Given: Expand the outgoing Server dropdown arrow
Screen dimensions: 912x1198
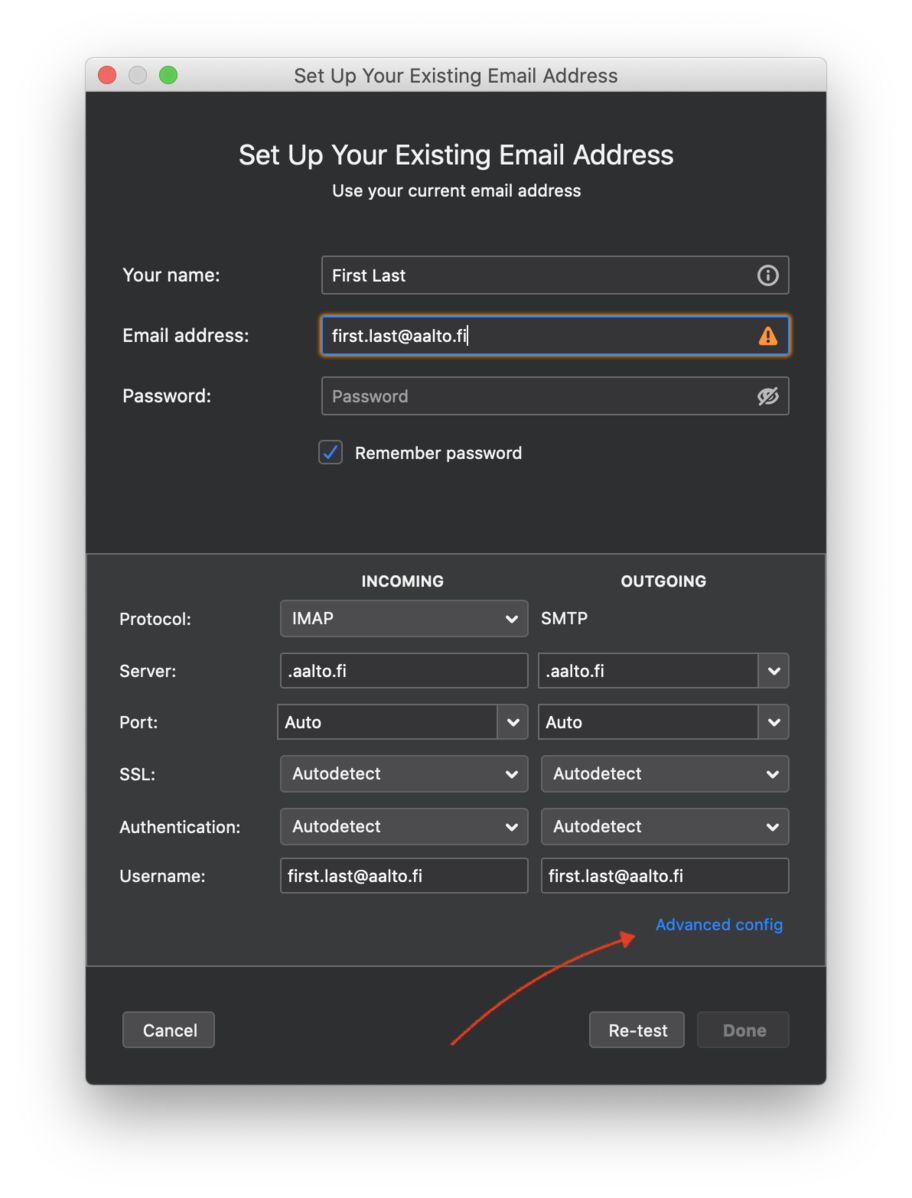Looking at the screenshot, I should point(773,671).
